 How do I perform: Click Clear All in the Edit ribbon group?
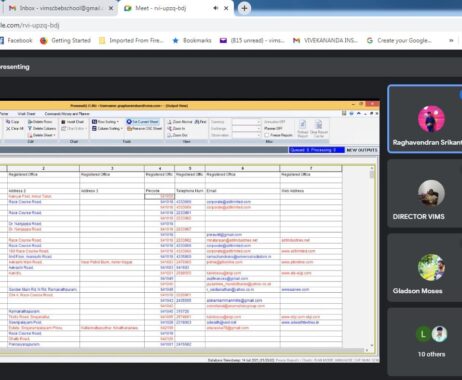15,128
